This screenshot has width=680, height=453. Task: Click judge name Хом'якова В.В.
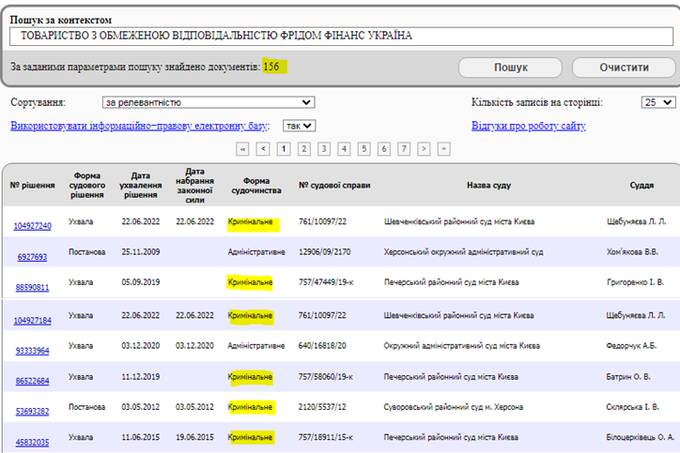click(632, 252)
